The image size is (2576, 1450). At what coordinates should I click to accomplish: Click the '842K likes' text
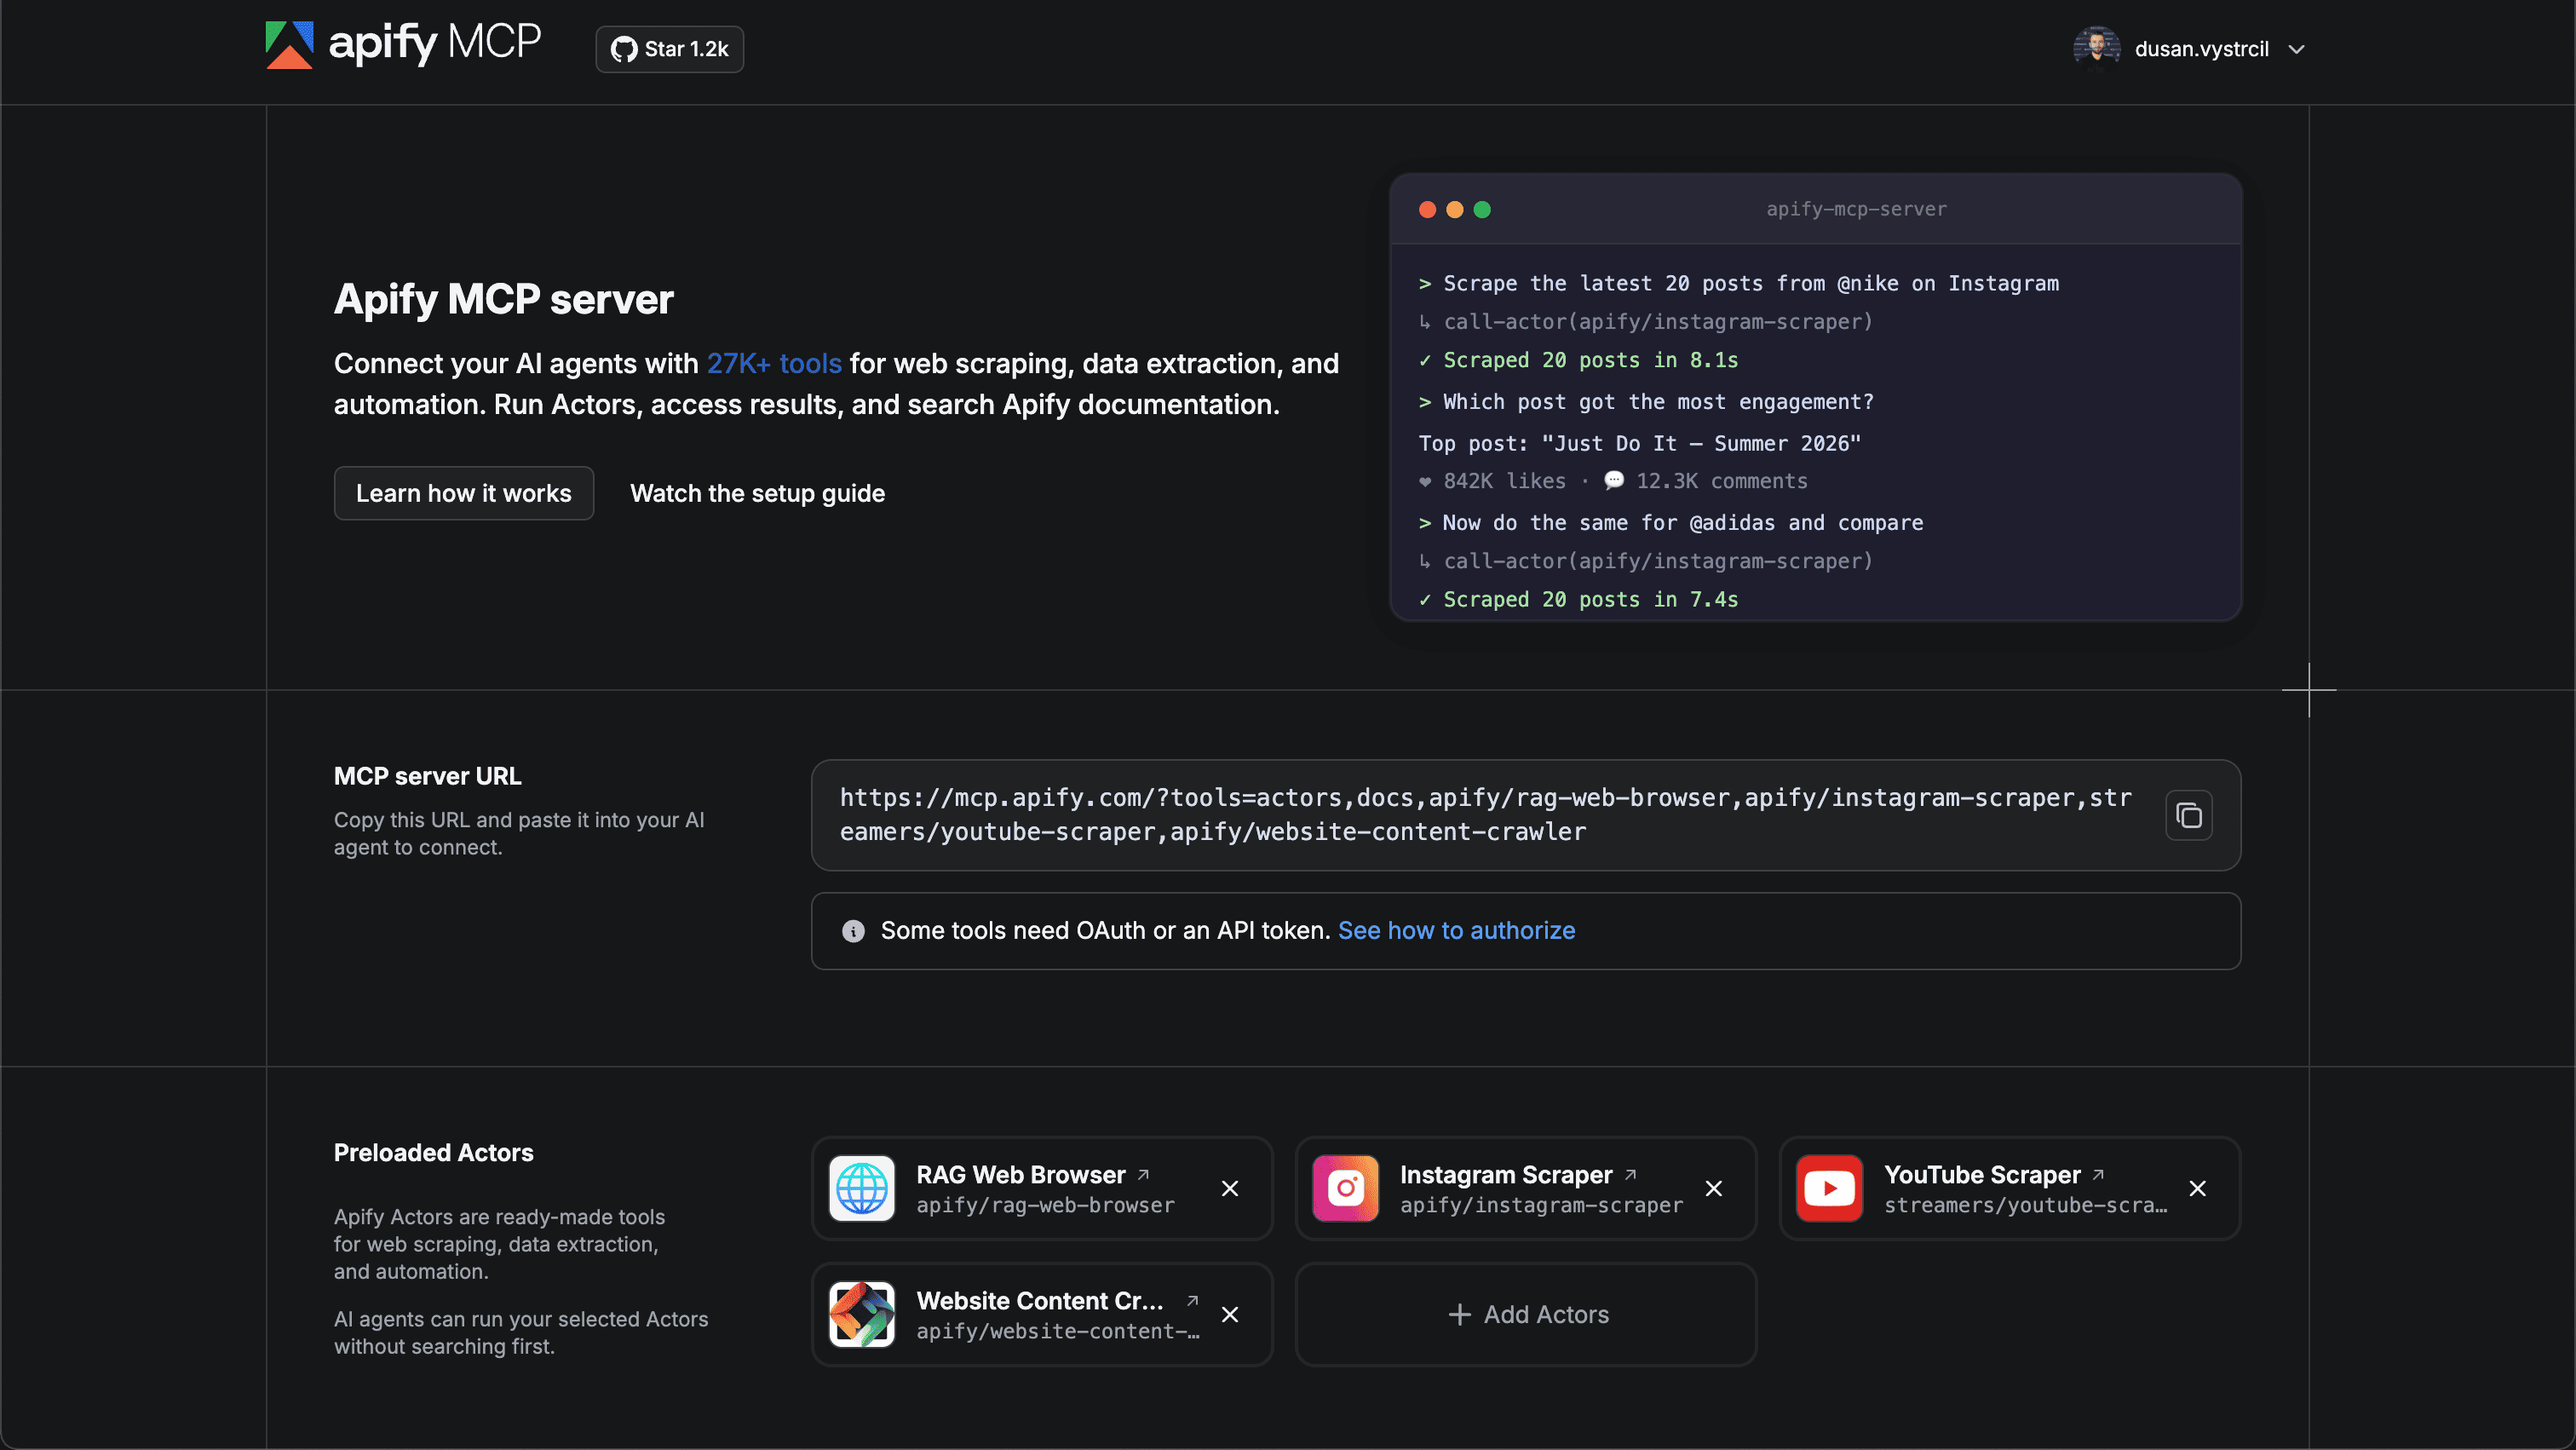click(x=1504, y=481)
